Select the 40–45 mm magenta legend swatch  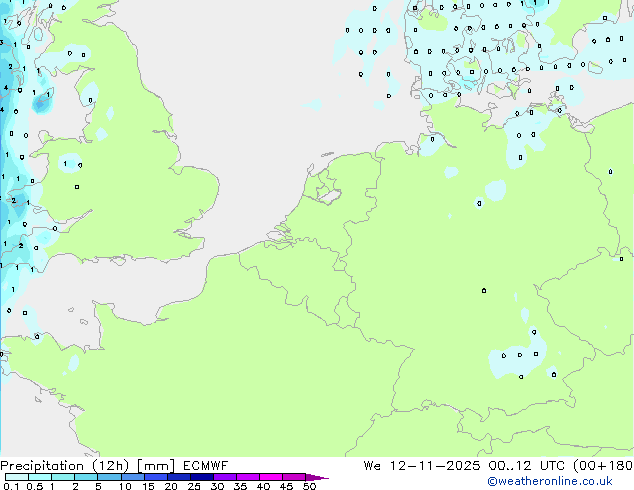click(271, 477)
